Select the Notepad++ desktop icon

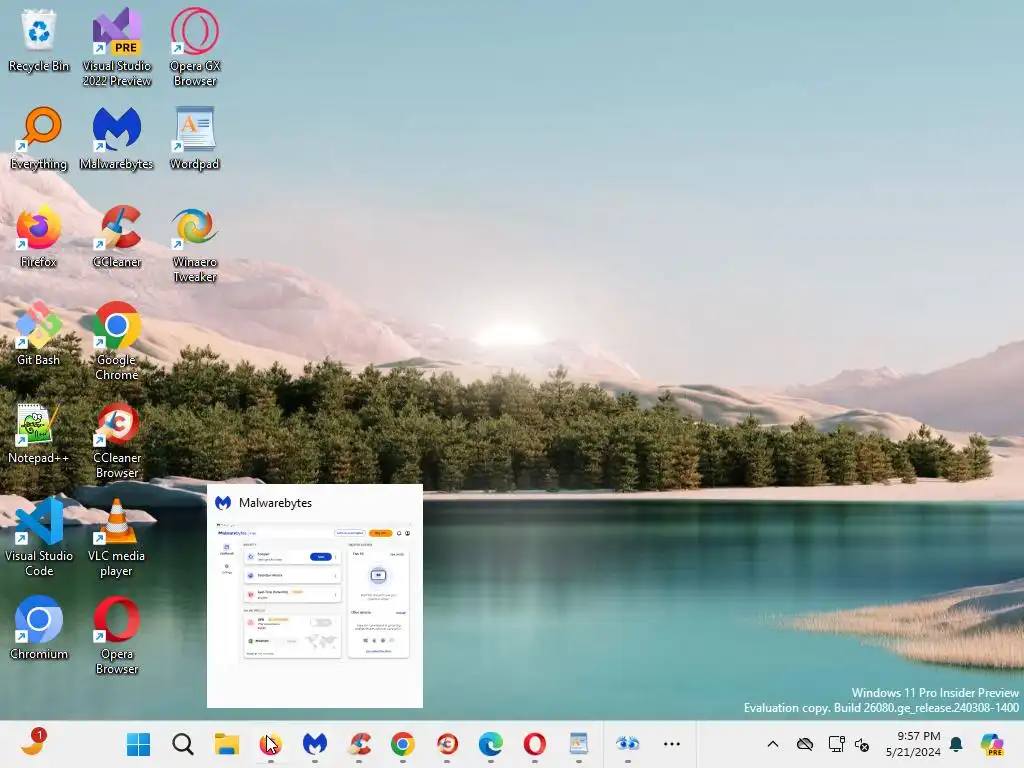[x=39, y=432]
